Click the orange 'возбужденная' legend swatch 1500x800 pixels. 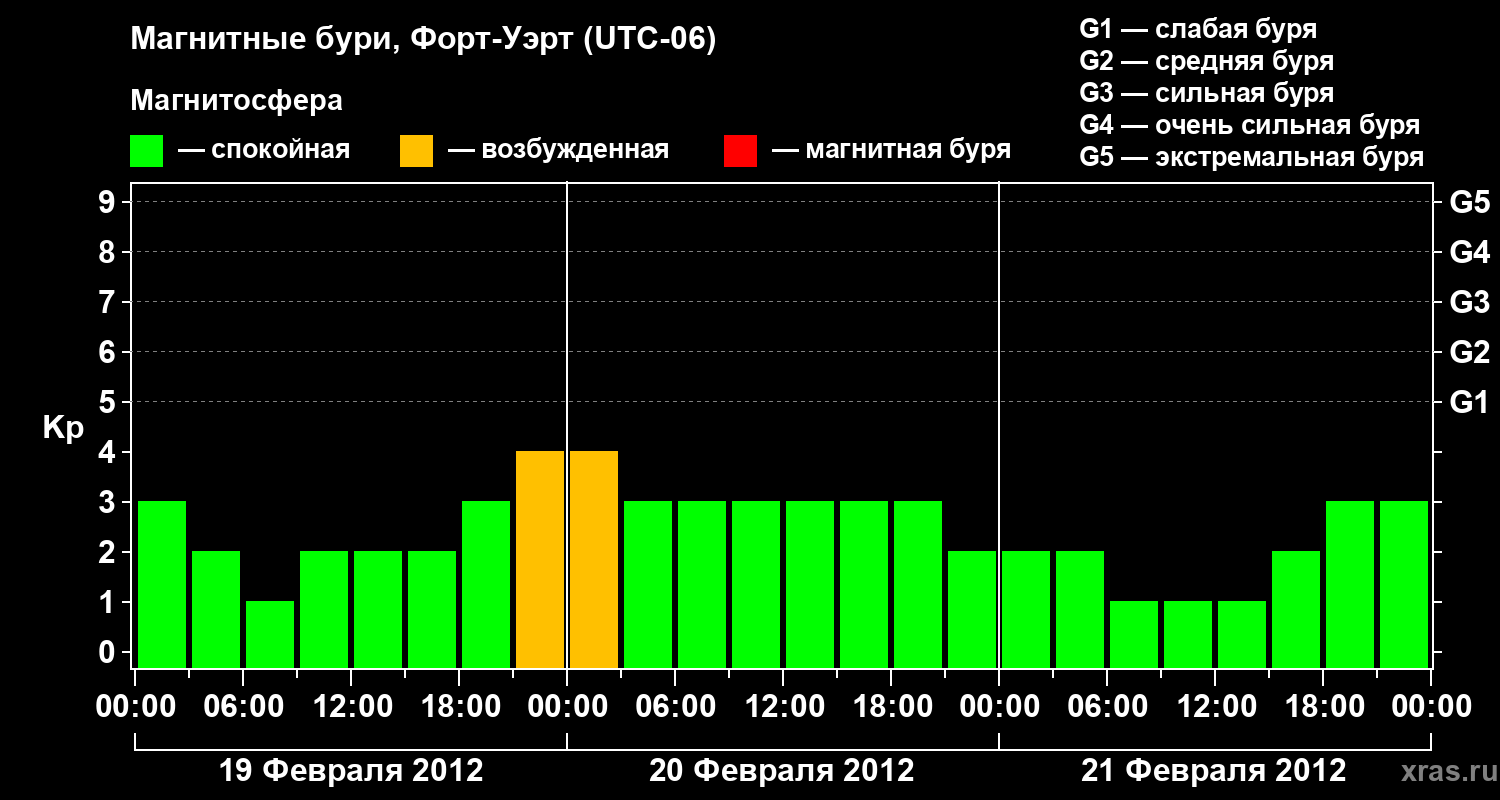(x=416, y=151)
